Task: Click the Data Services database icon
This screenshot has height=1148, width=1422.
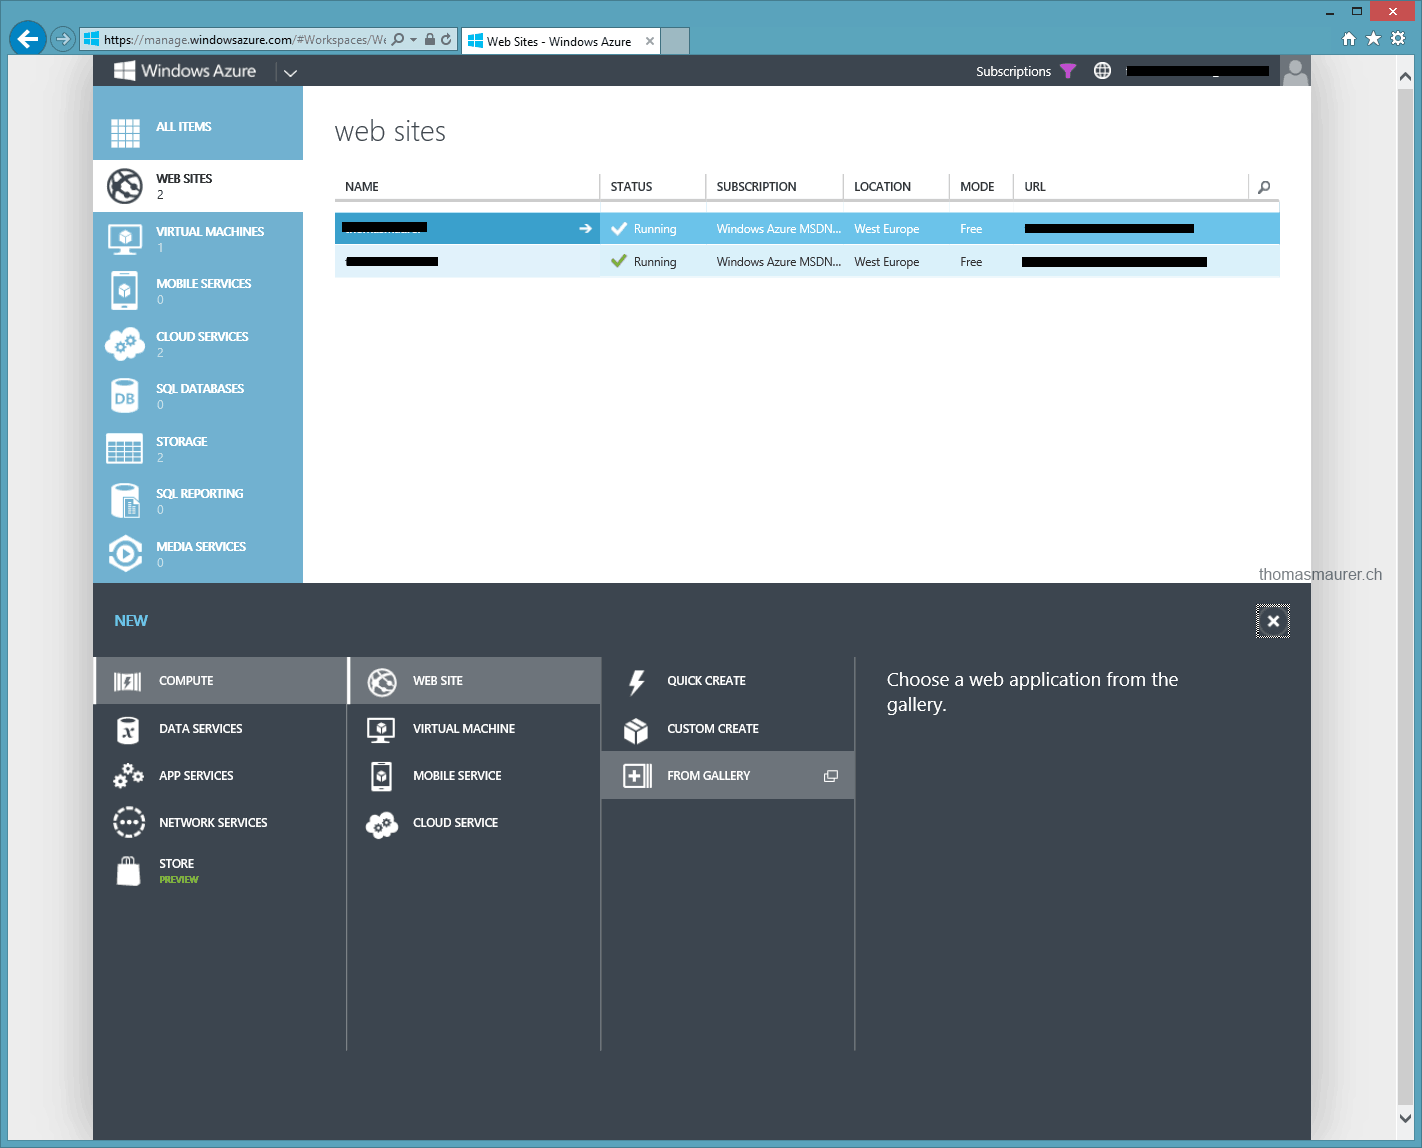Action: pyautogui.click(x=128, y=729)
